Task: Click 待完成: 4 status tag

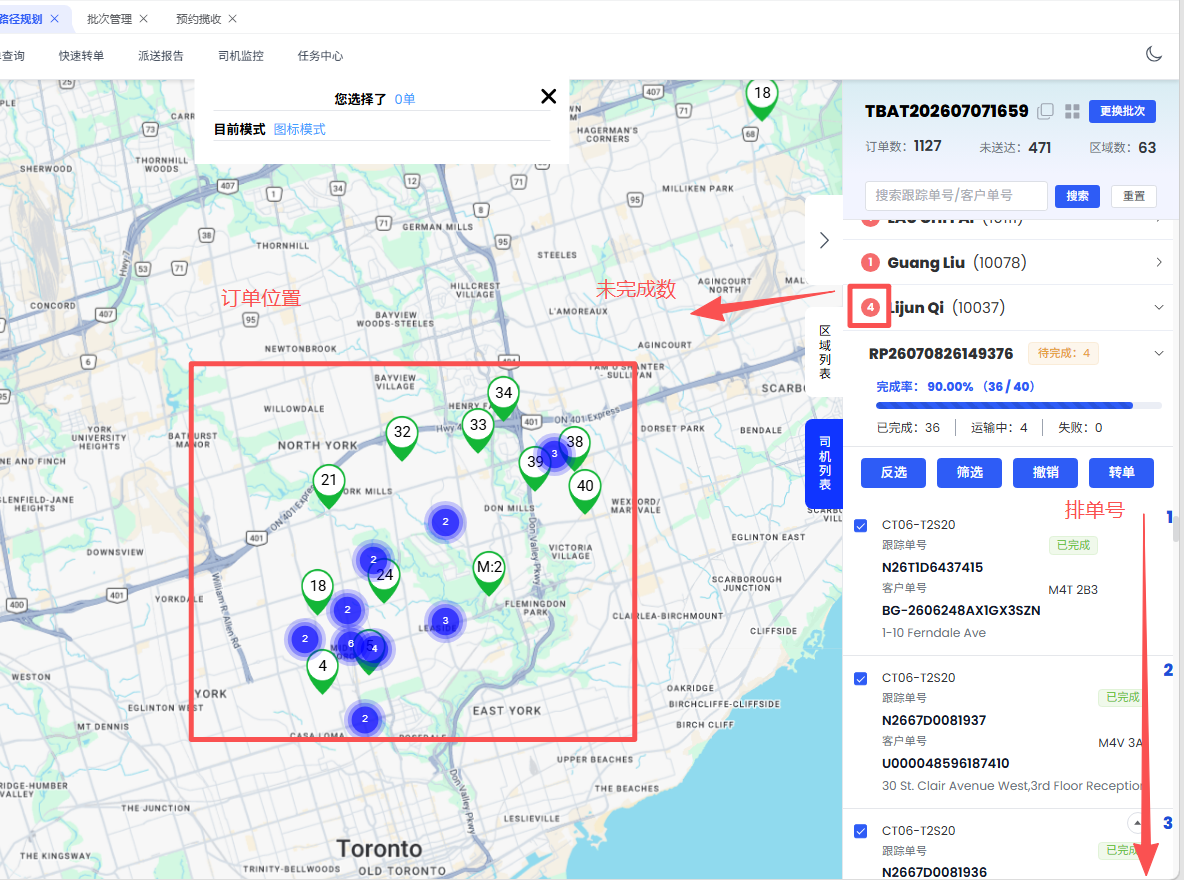Action: coord(1063,353)
